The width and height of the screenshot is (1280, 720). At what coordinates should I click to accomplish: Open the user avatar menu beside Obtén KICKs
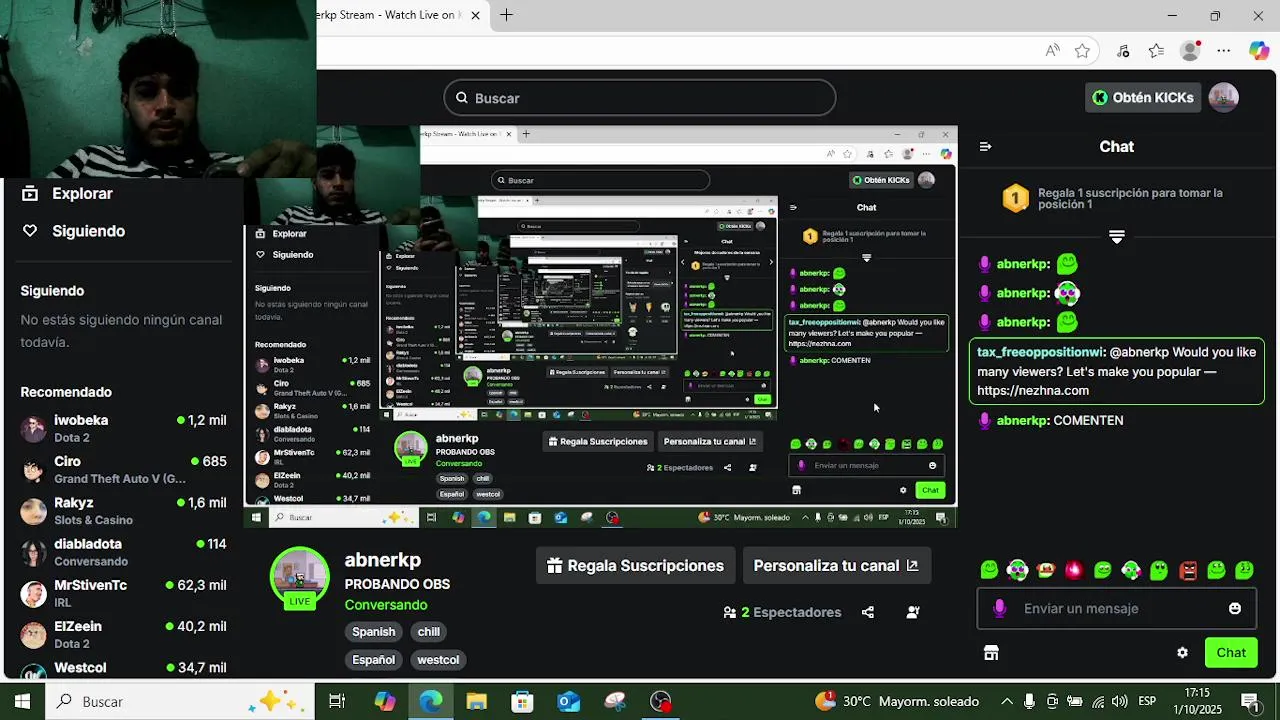(x=1224, y=97)
